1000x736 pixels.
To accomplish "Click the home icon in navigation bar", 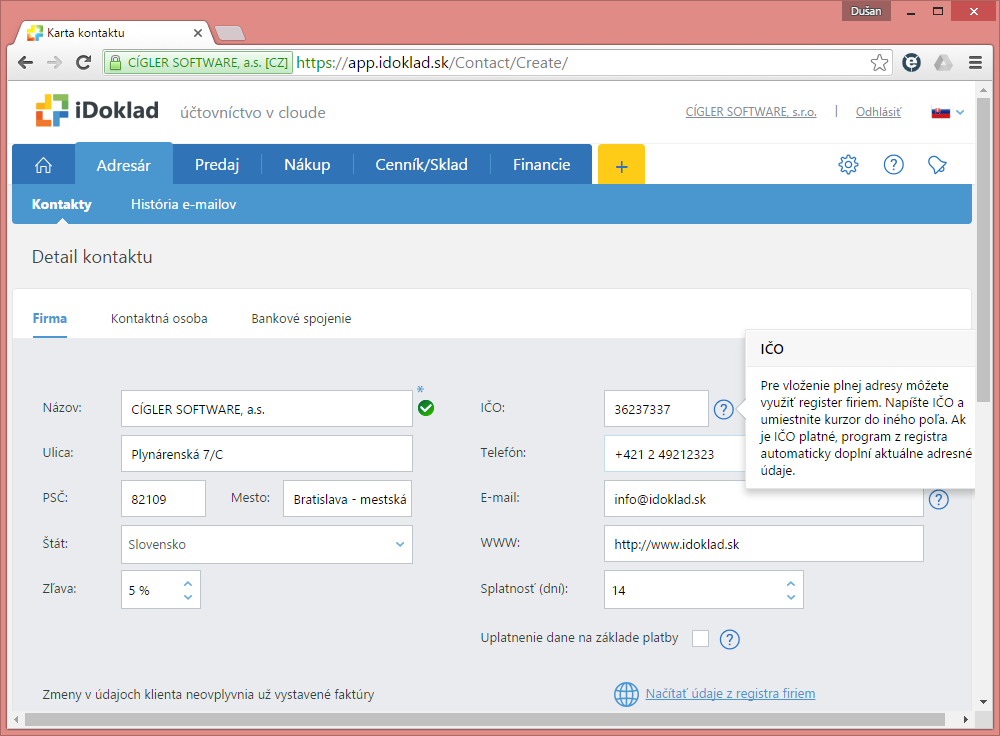I will [43, 165].
